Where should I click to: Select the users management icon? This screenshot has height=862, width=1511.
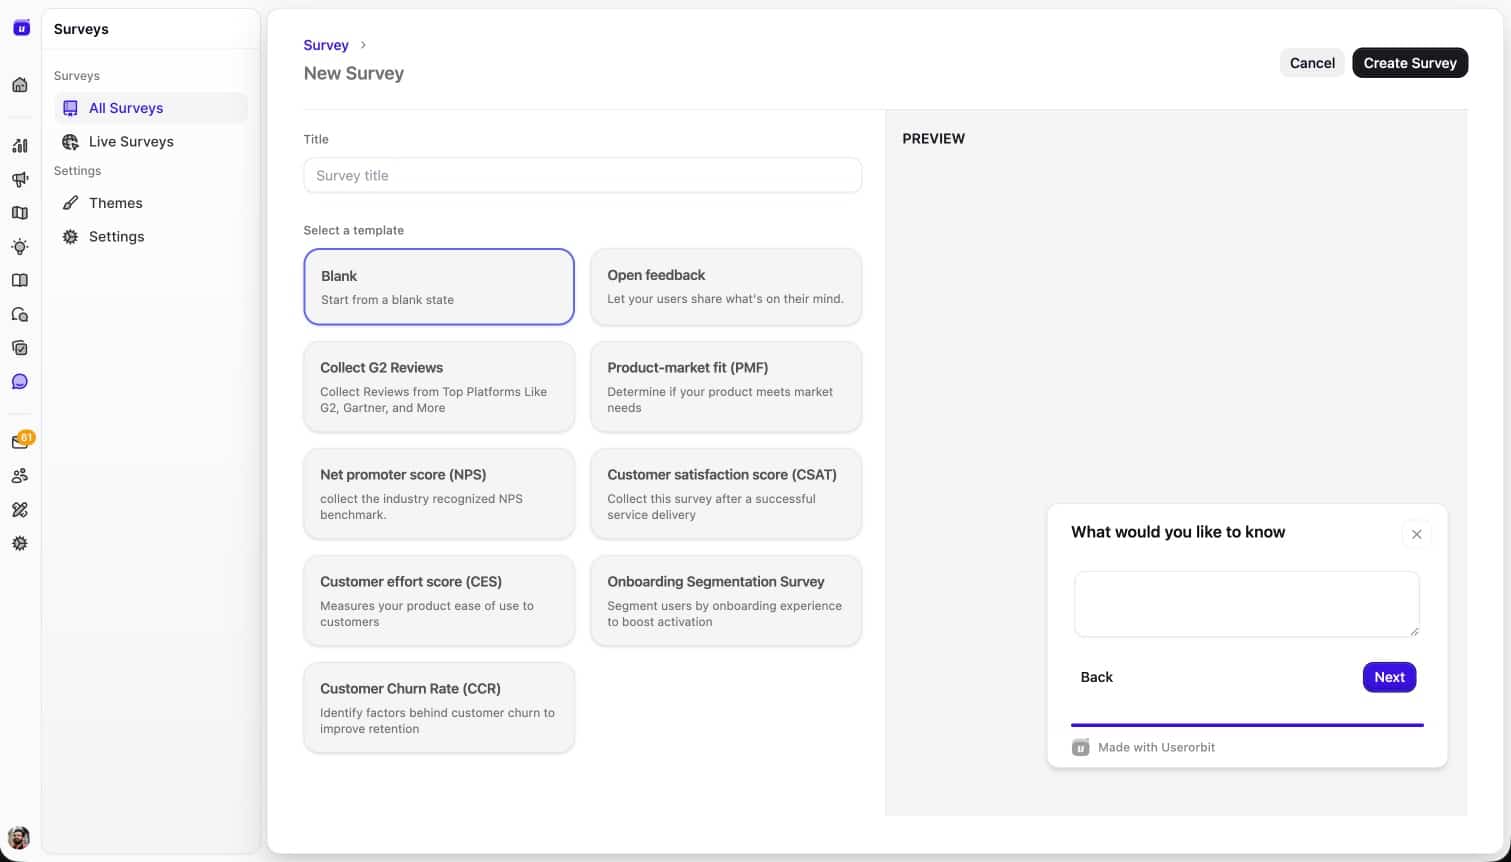[20, 476]
